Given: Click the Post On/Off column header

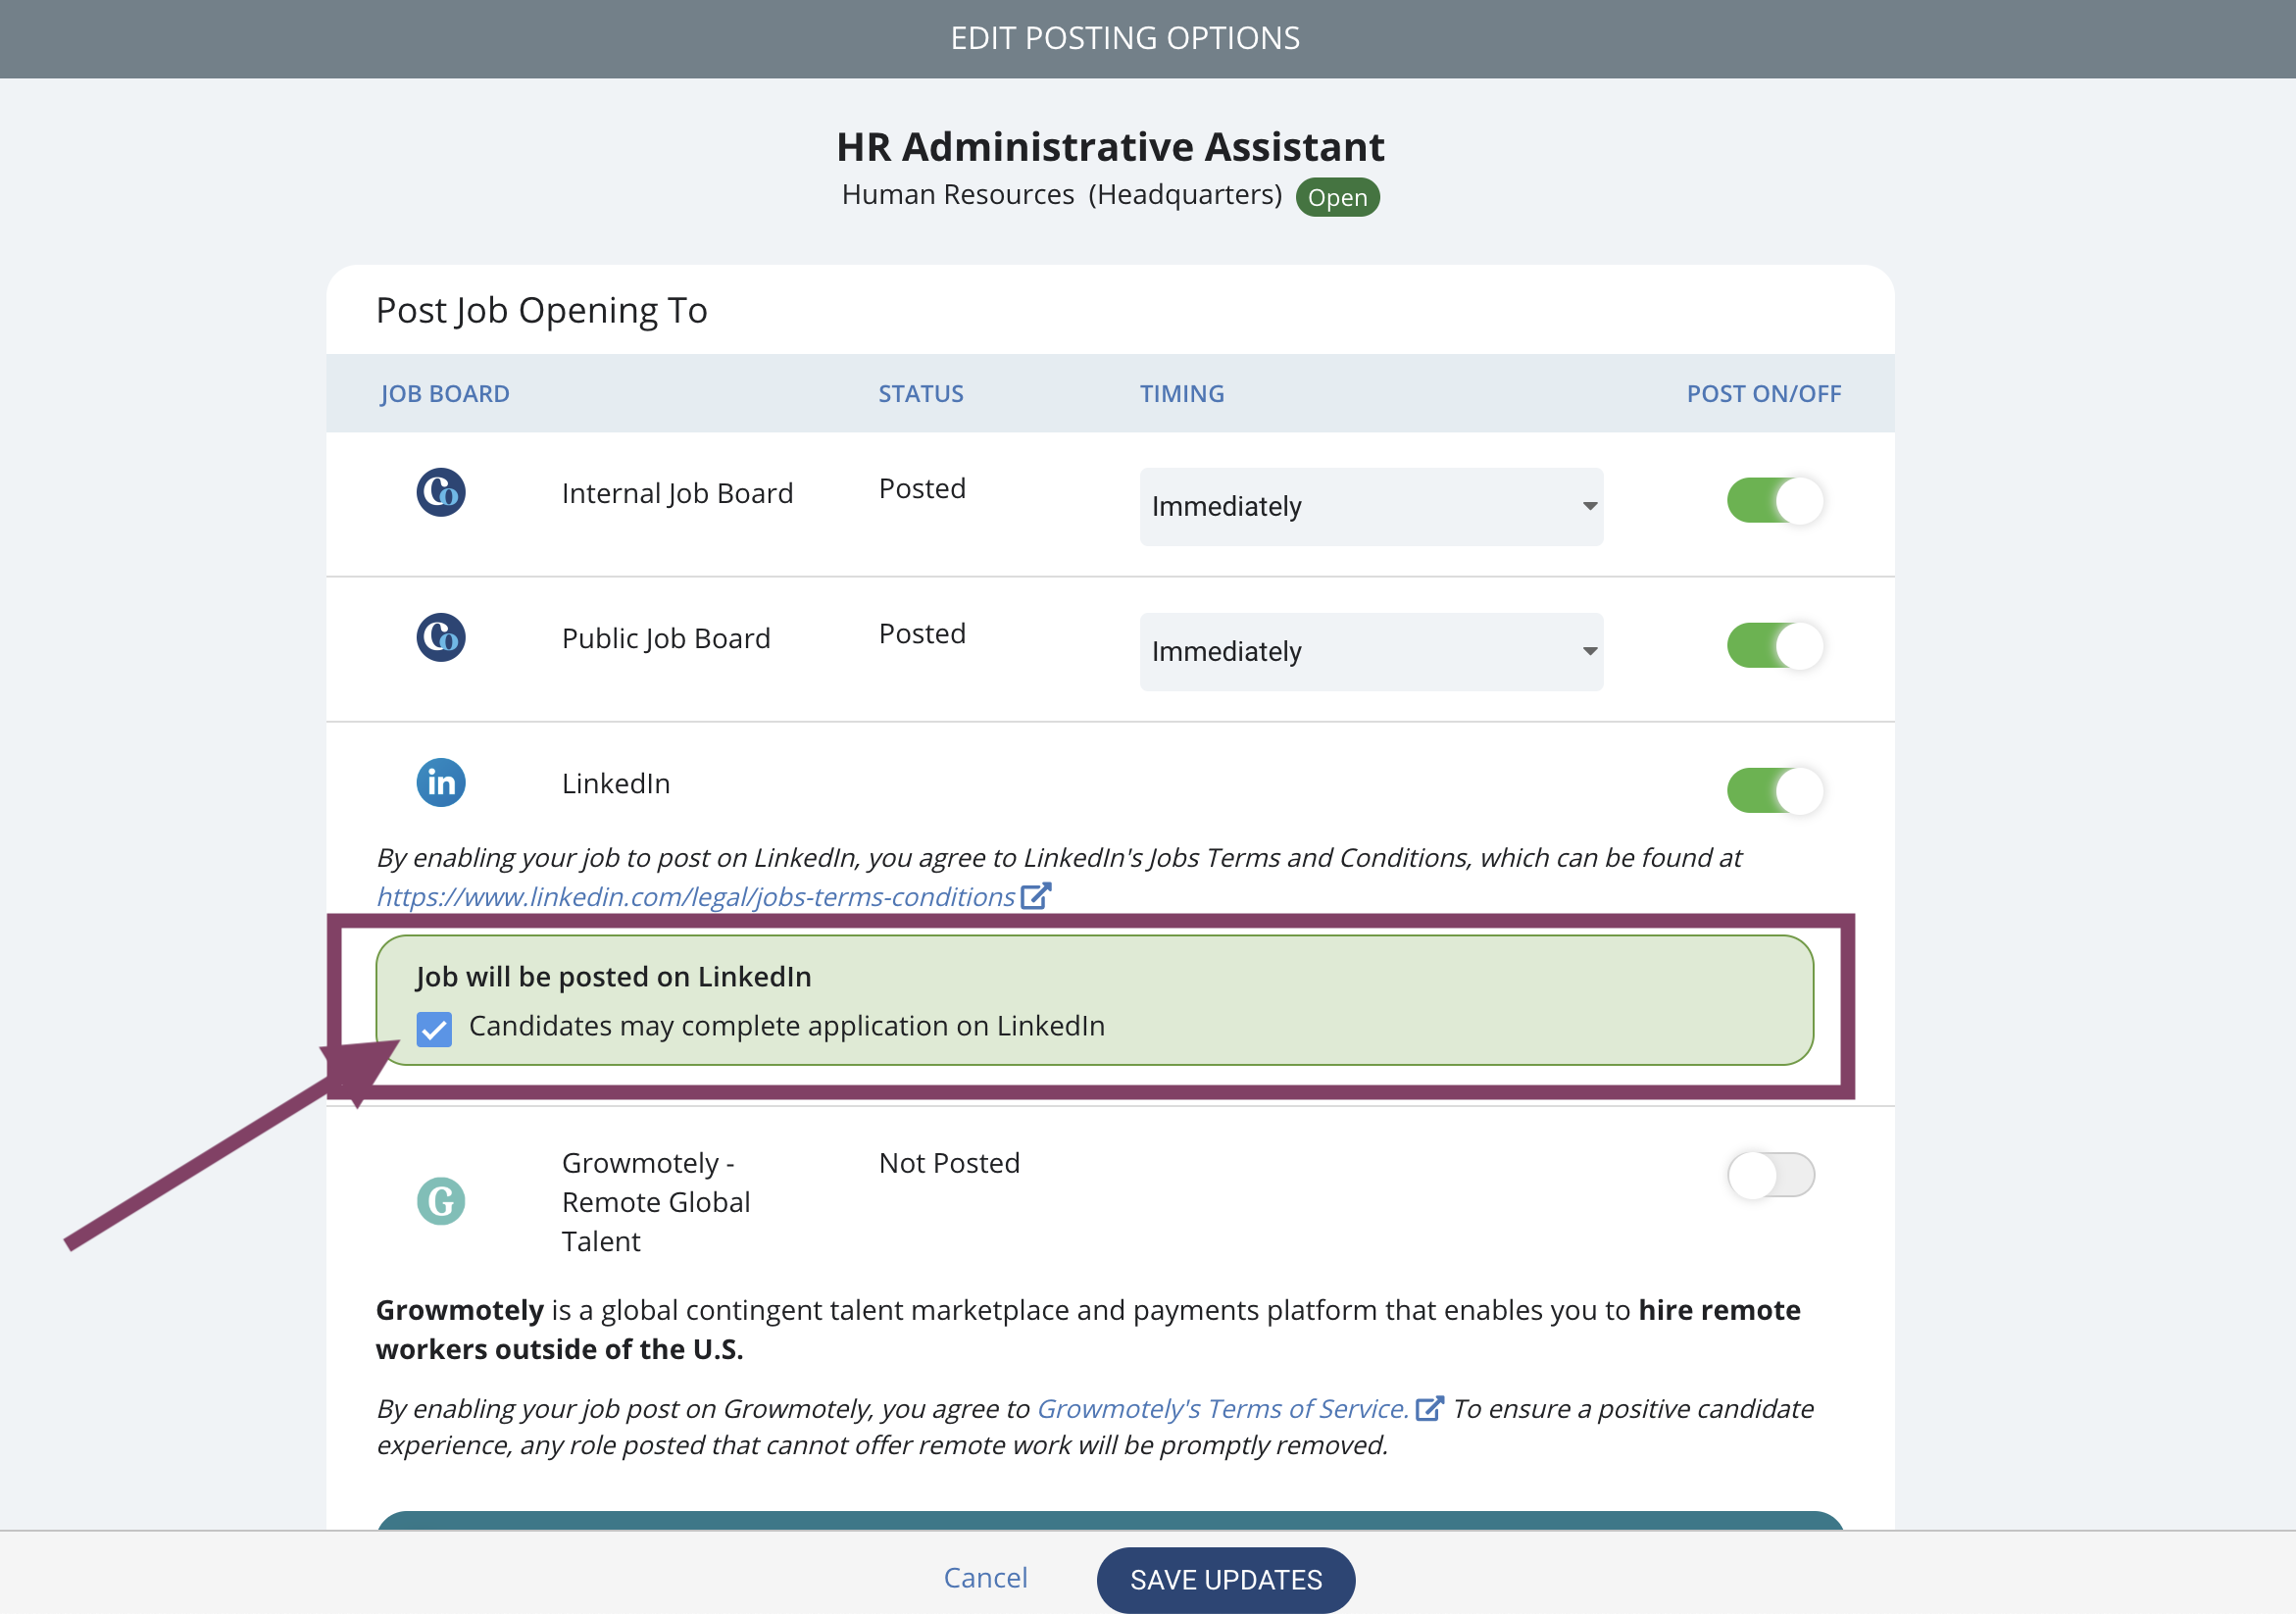Looking at the screenshot, I should point(1763,393).
